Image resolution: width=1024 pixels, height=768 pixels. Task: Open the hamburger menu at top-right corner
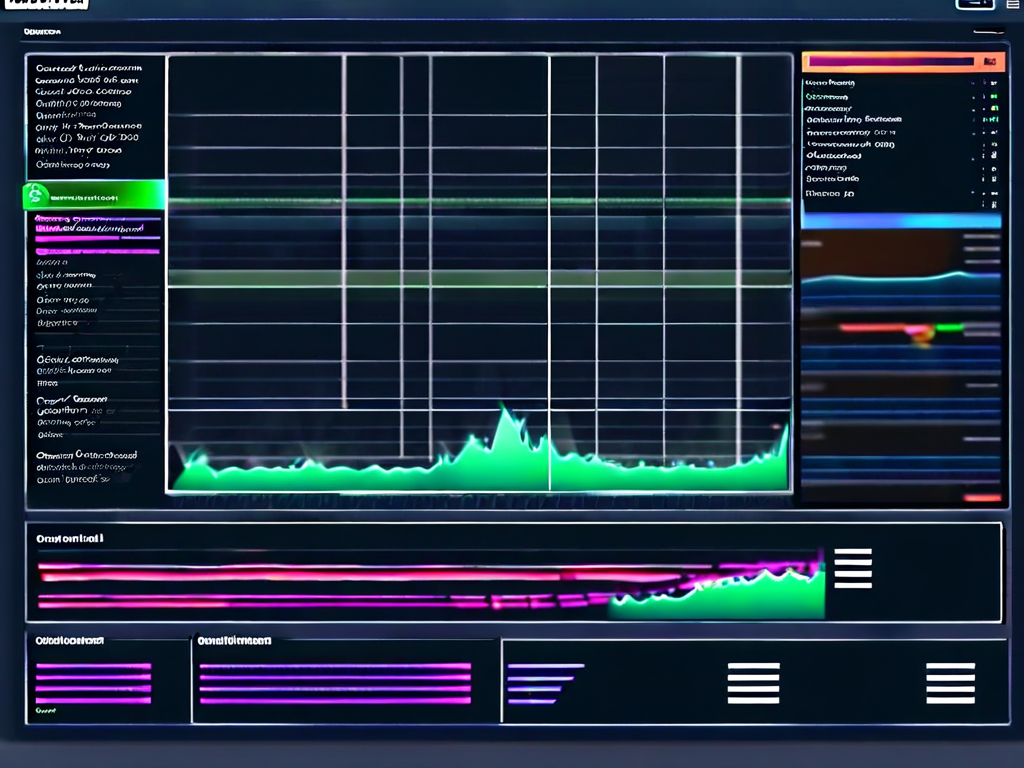pyautogui.click(x=1010, y=5)
